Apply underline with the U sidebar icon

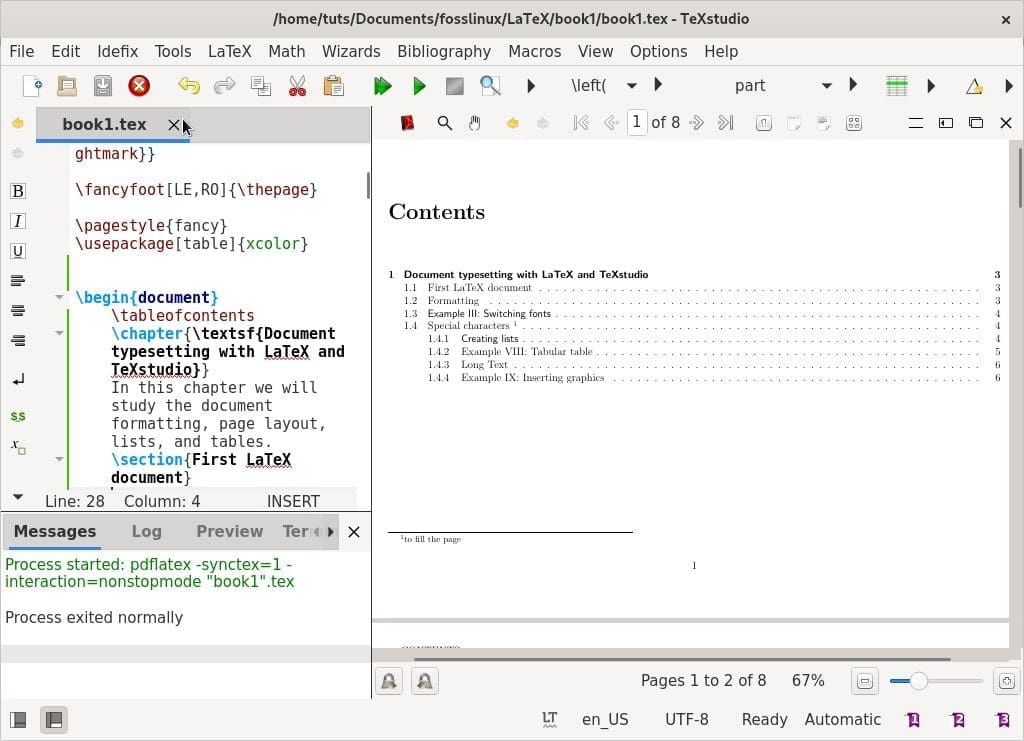[x=18, y=251]
